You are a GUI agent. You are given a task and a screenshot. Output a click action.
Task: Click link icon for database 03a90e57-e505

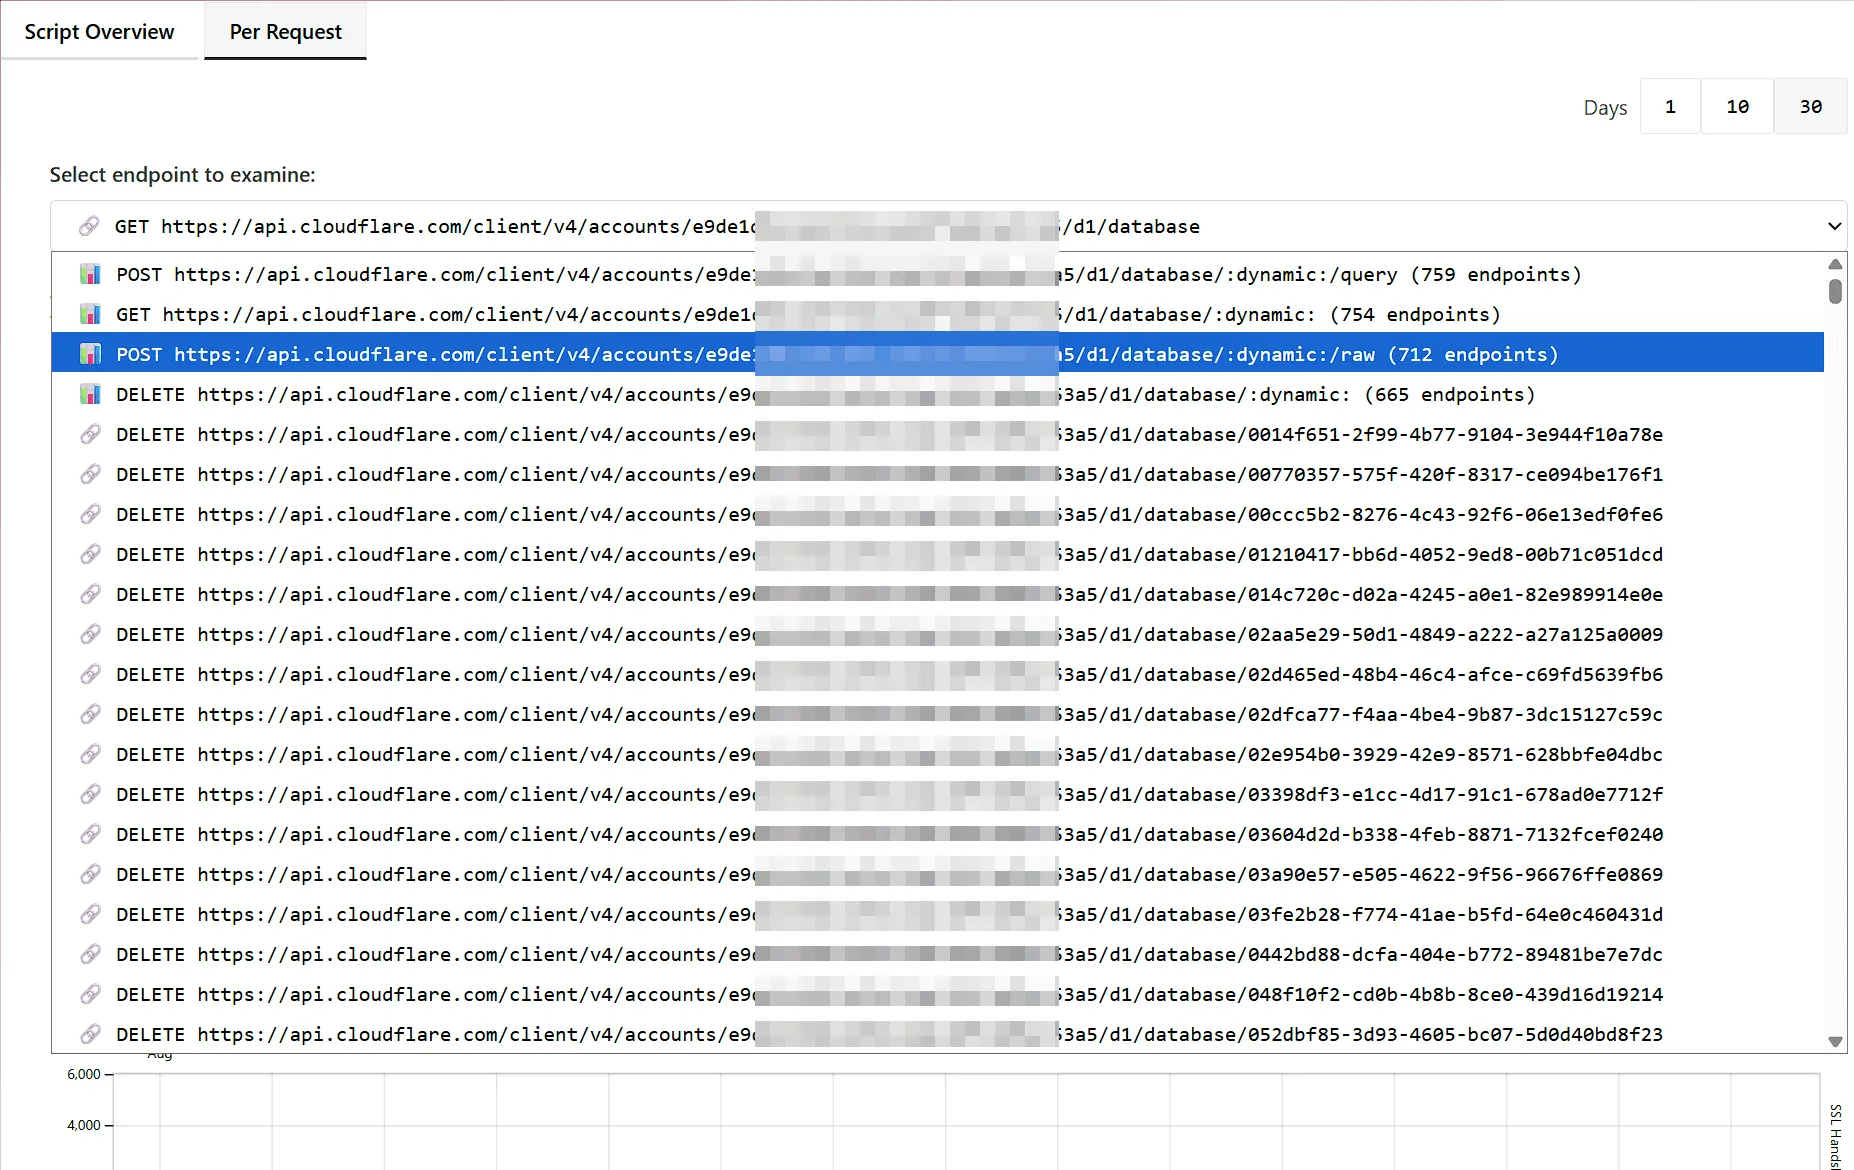pyautogui.click(x=90, y=874)
